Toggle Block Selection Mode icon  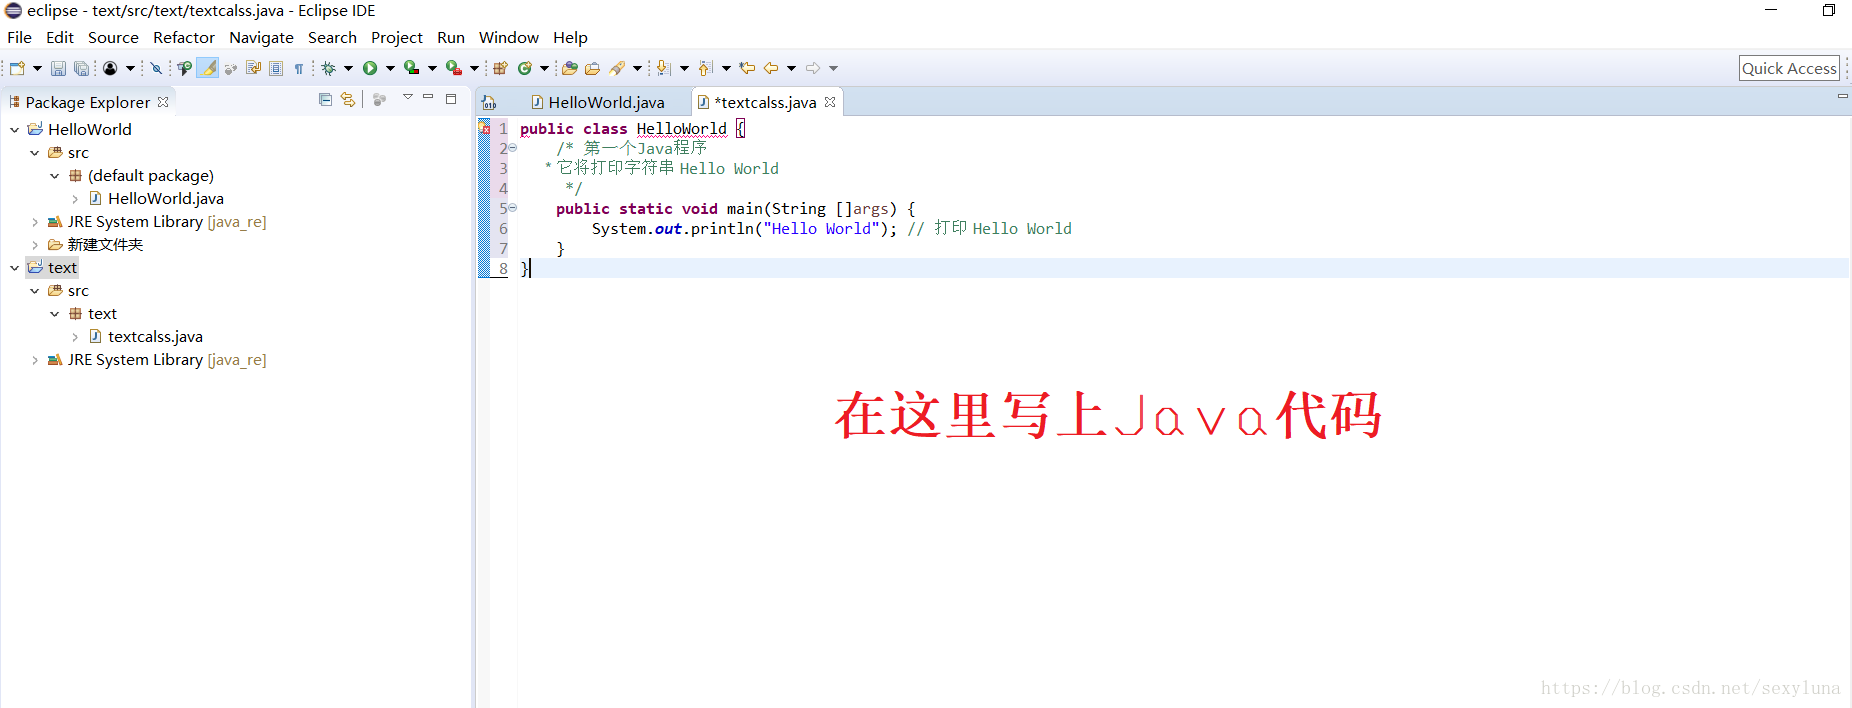tap(276, 68)
